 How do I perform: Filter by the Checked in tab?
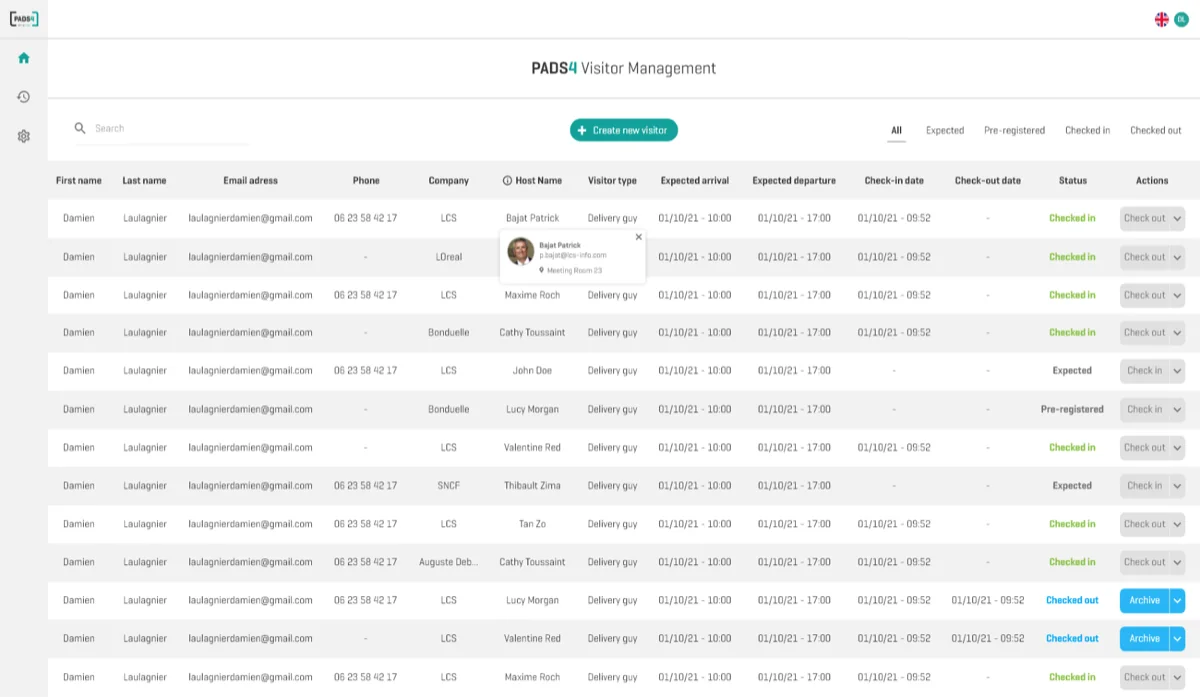[1087, 130]
